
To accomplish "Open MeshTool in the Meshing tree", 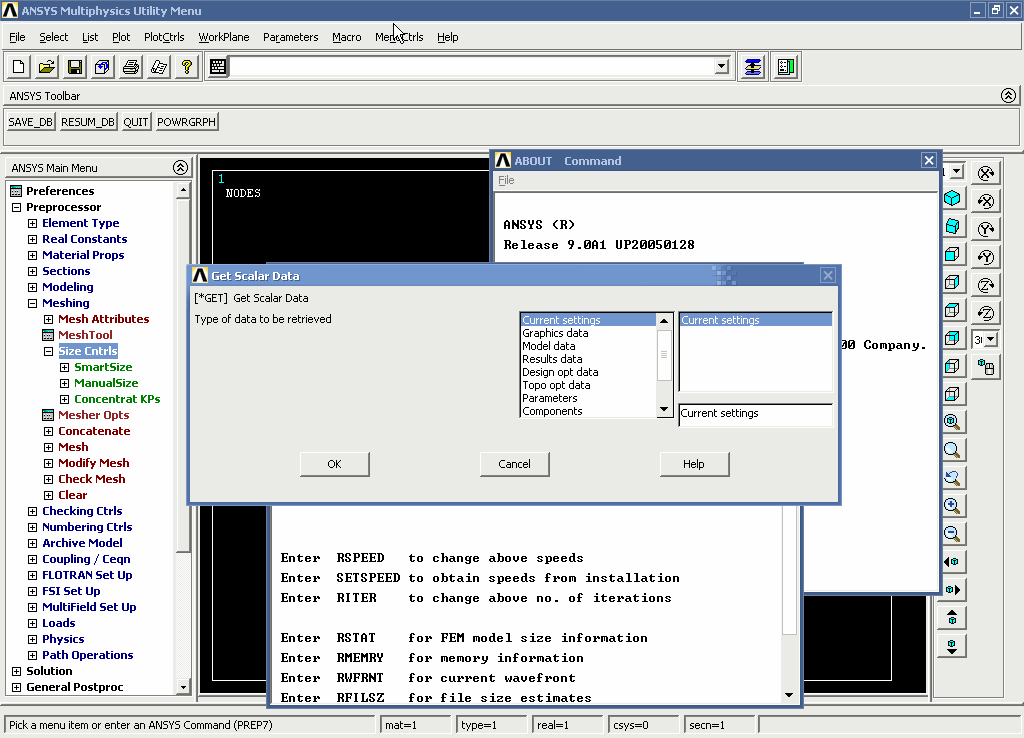I will 85,335.
